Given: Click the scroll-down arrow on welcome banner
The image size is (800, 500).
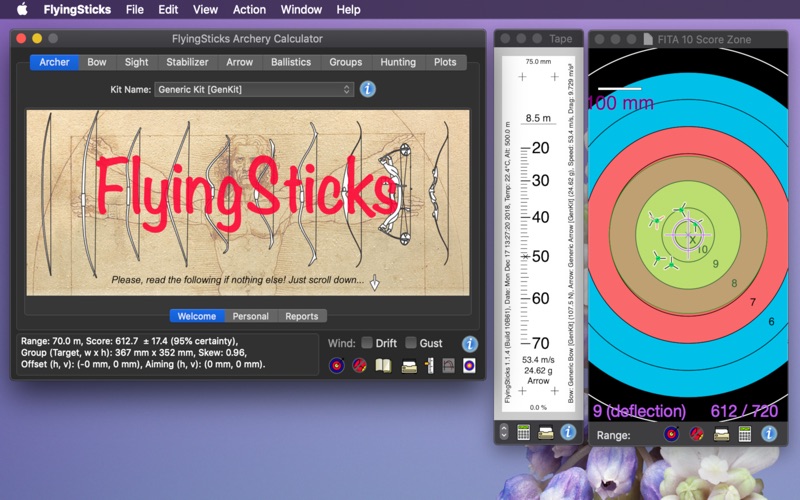Looking at the screenshot, I should click(374, 282).
